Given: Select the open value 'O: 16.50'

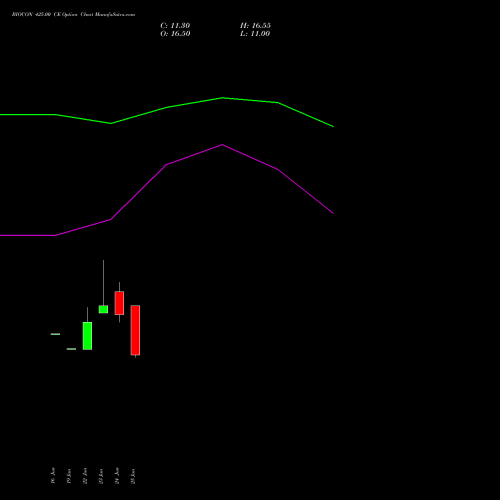Looking at the screenshot, I should (x=175, y=34).
